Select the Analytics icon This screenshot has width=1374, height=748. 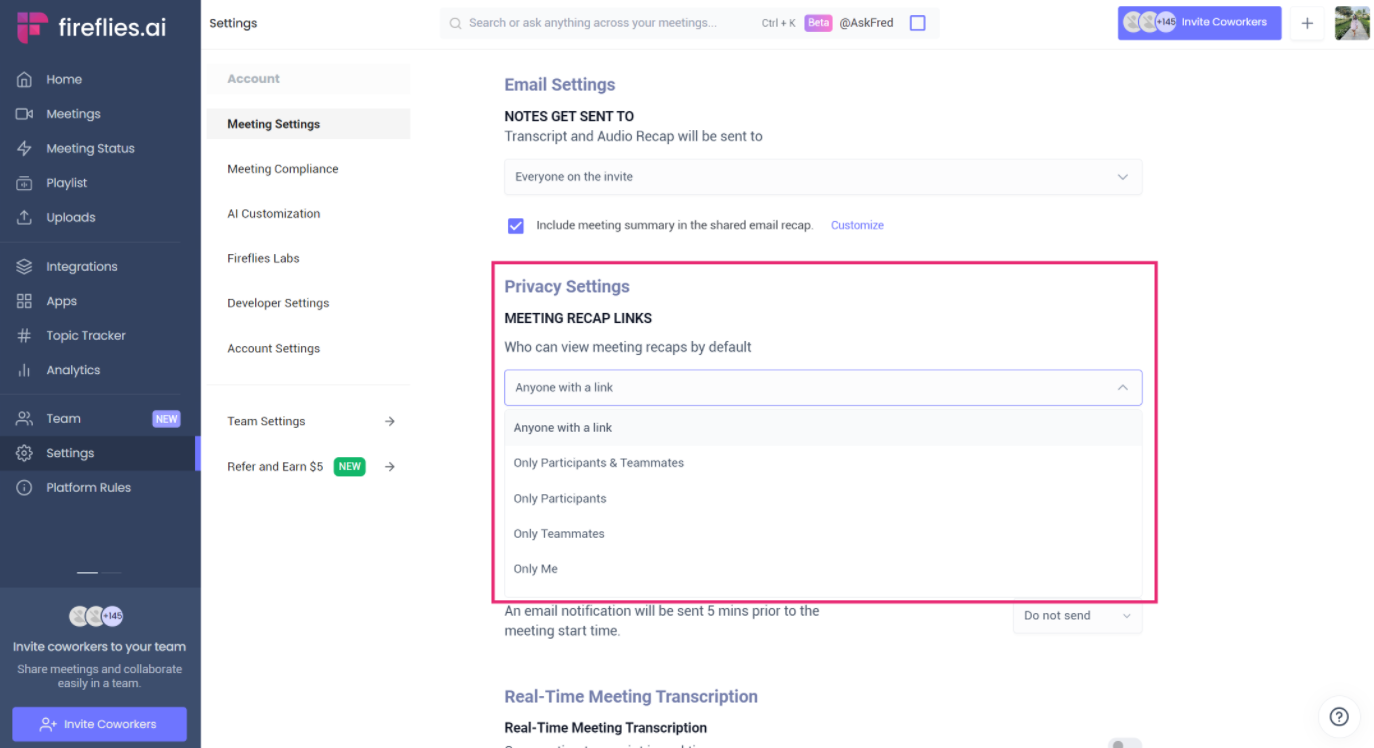75,369
